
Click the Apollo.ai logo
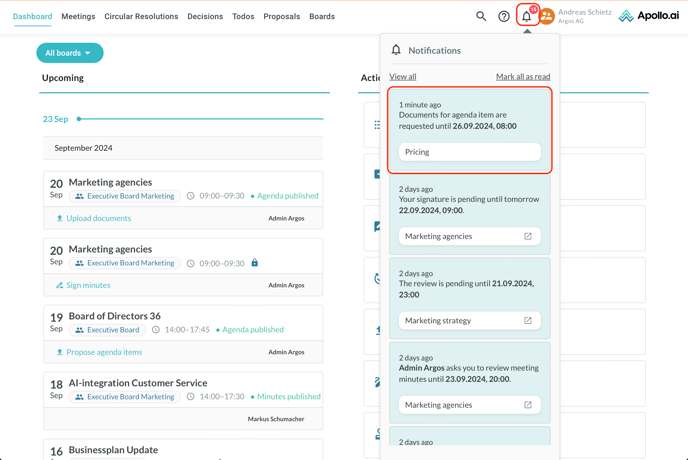649,16
